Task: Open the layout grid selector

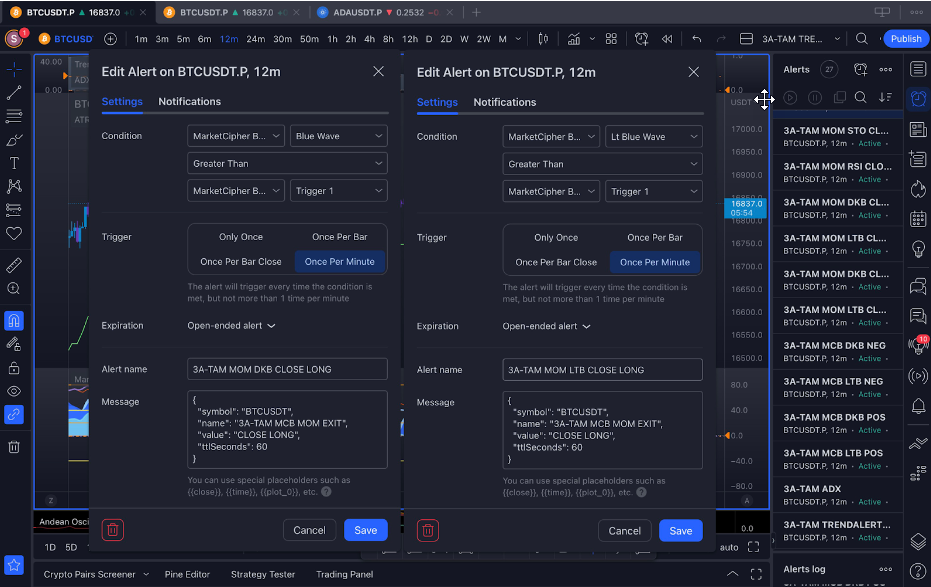Action: pyautogui.click(x=611, y=39)
